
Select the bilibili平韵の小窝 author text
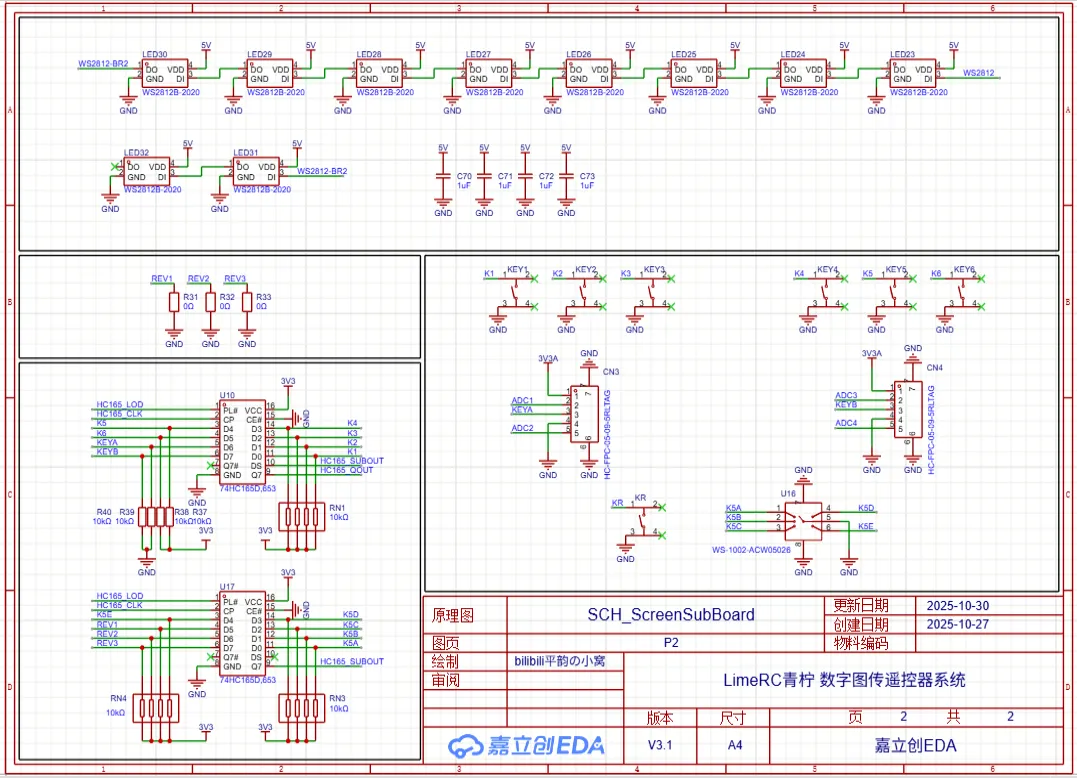566,661
